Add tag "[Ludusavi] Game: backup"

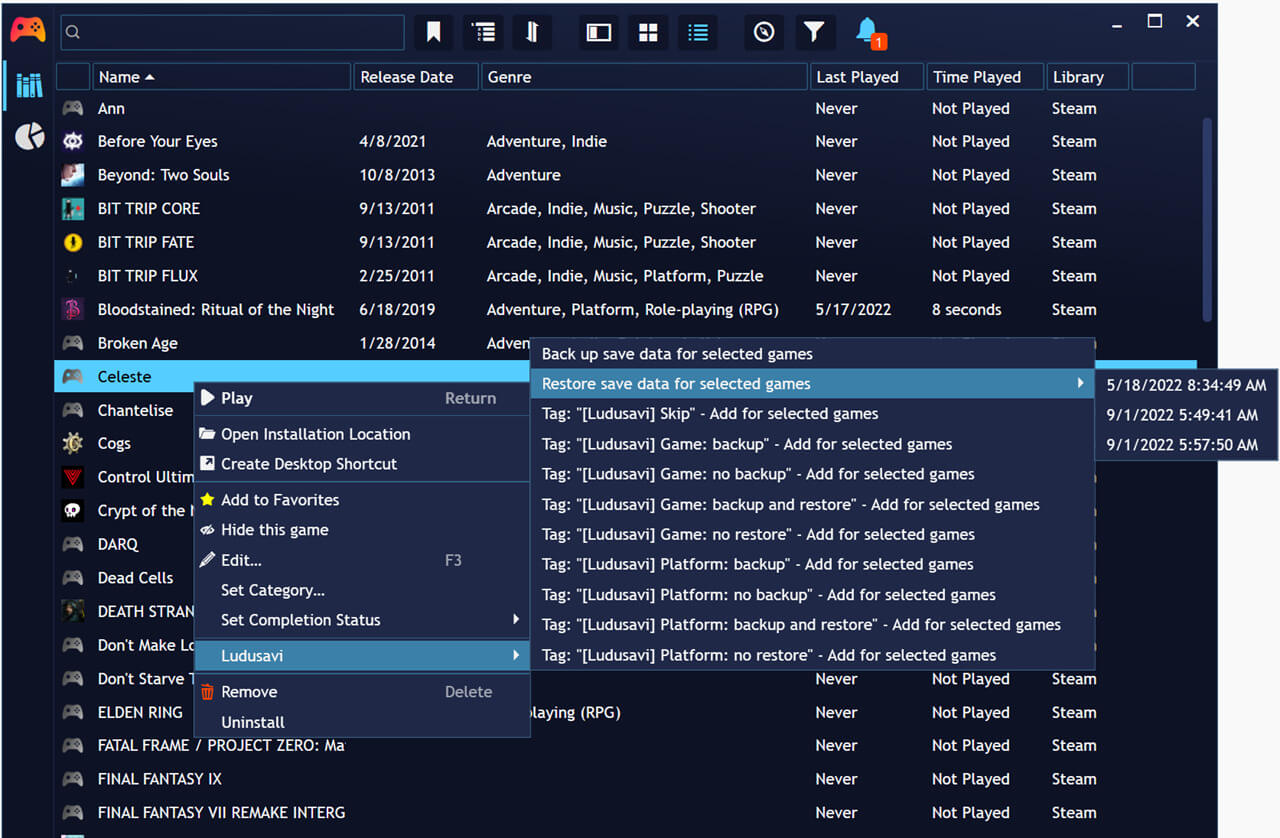pos(812,444)
